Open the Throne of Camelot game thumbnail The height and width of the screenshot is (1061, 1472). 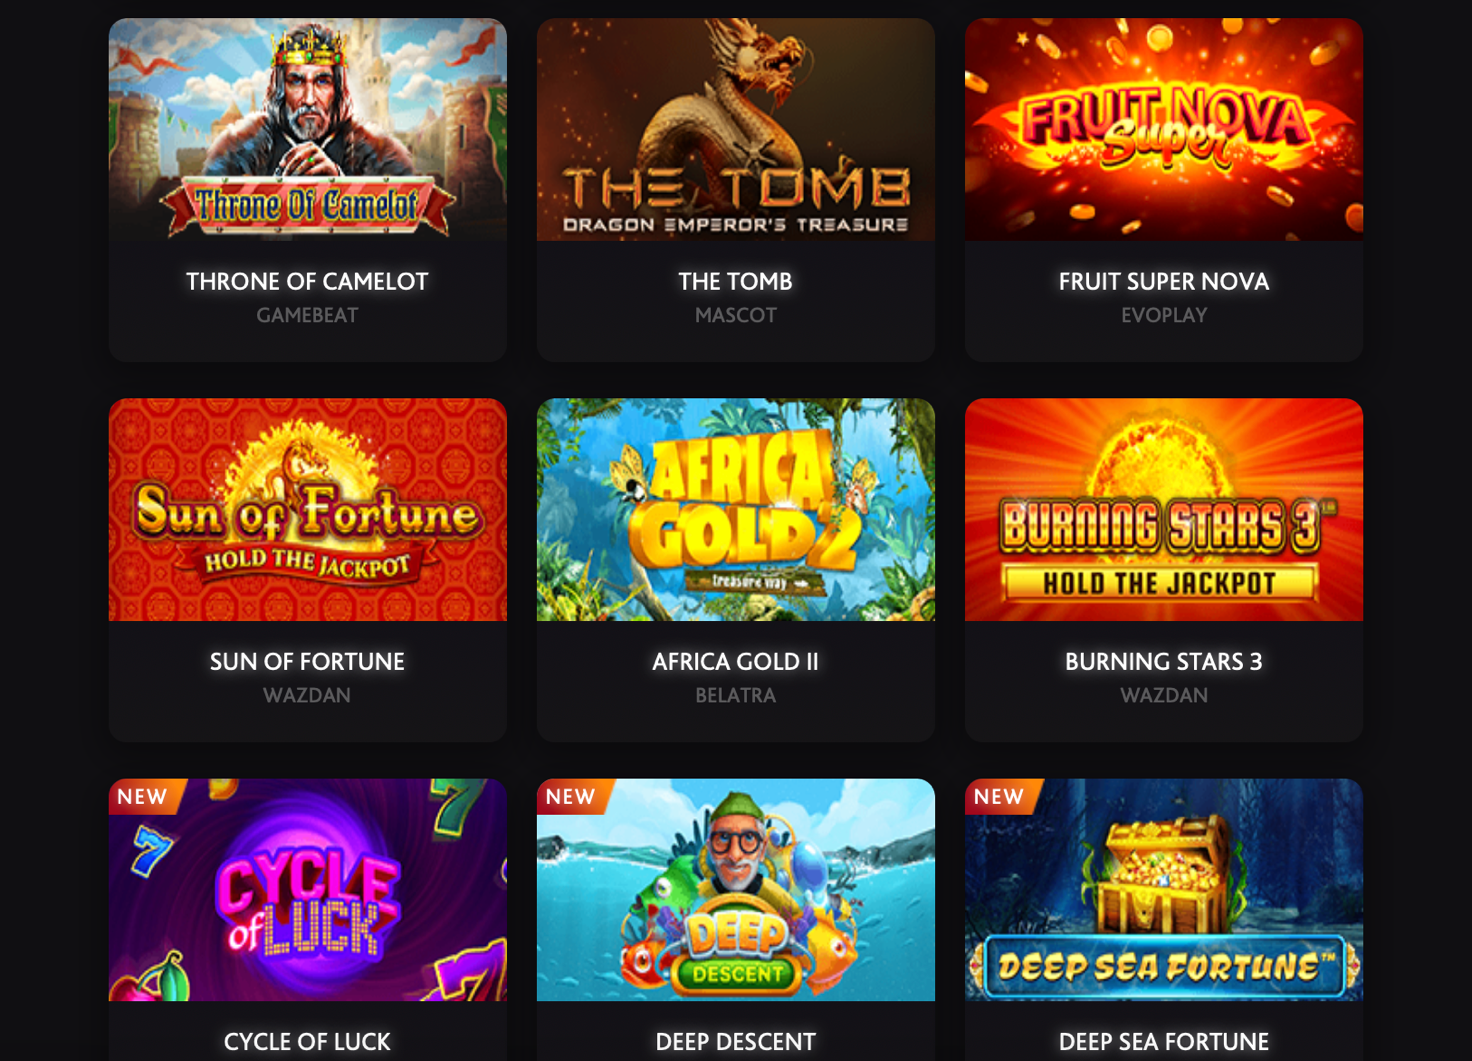(307, 129)
